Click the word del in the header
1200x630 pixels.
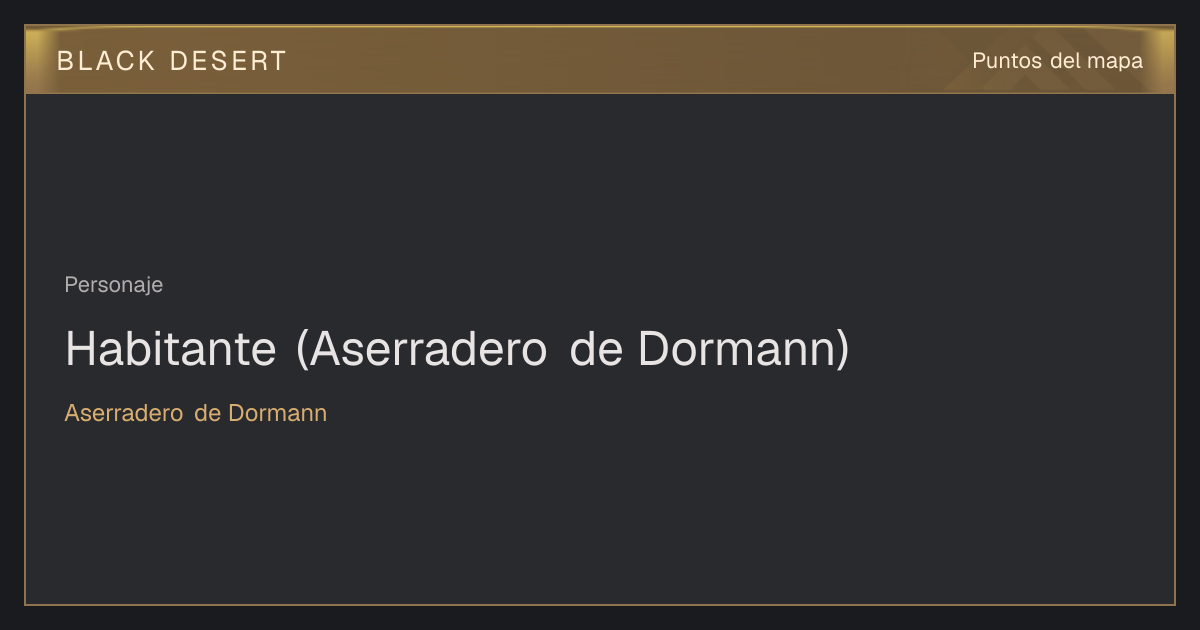(x=1066, y=61)
